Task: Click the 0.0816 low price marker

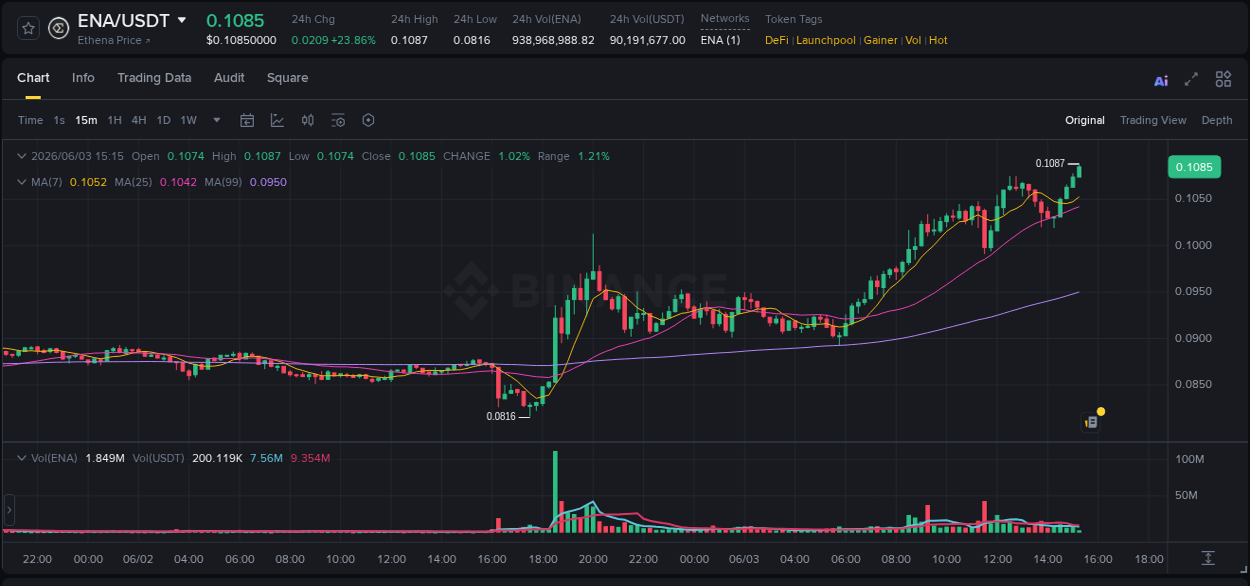Action: (x=501, y=416)
